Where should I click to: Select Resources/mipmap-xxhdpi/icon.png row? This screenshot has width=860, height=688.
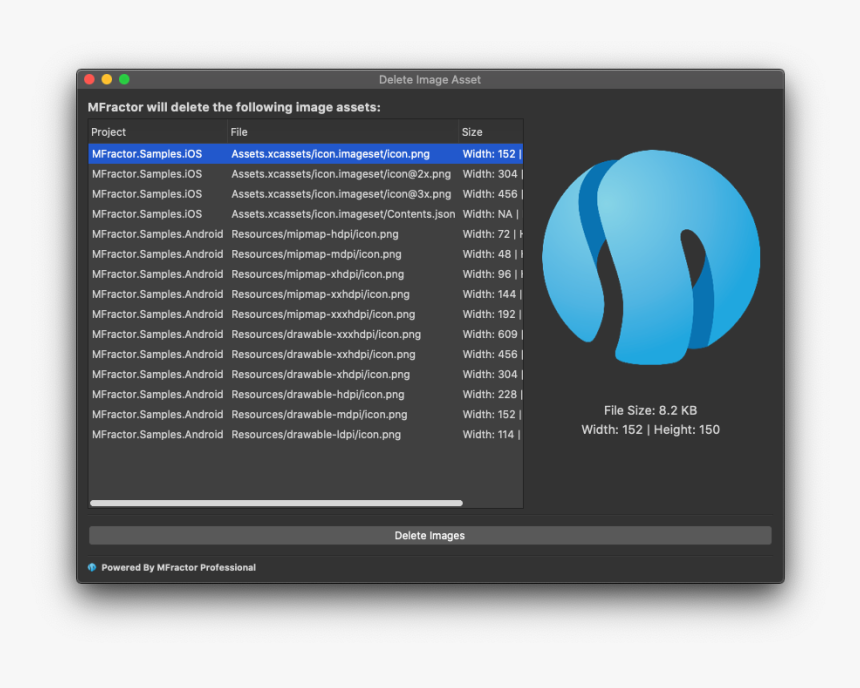point(305,294)
